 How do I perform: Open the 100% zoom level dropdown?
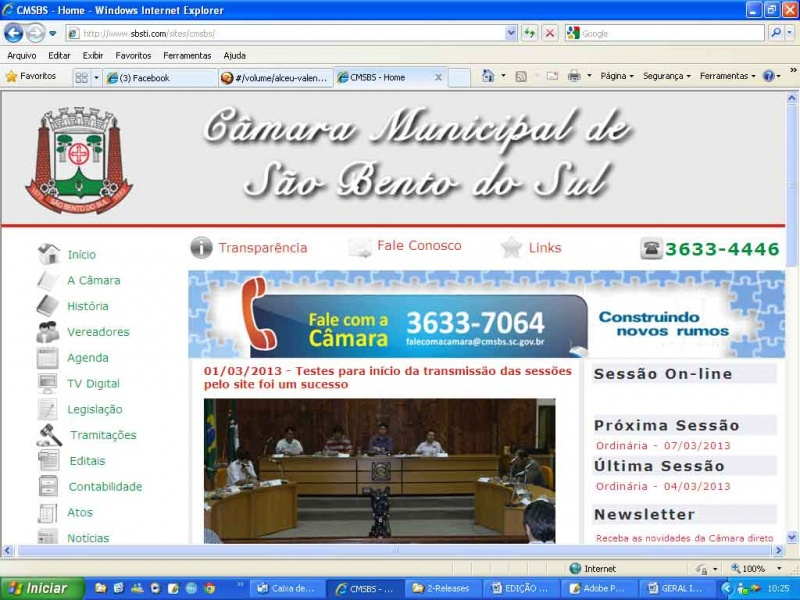[760, 568]
